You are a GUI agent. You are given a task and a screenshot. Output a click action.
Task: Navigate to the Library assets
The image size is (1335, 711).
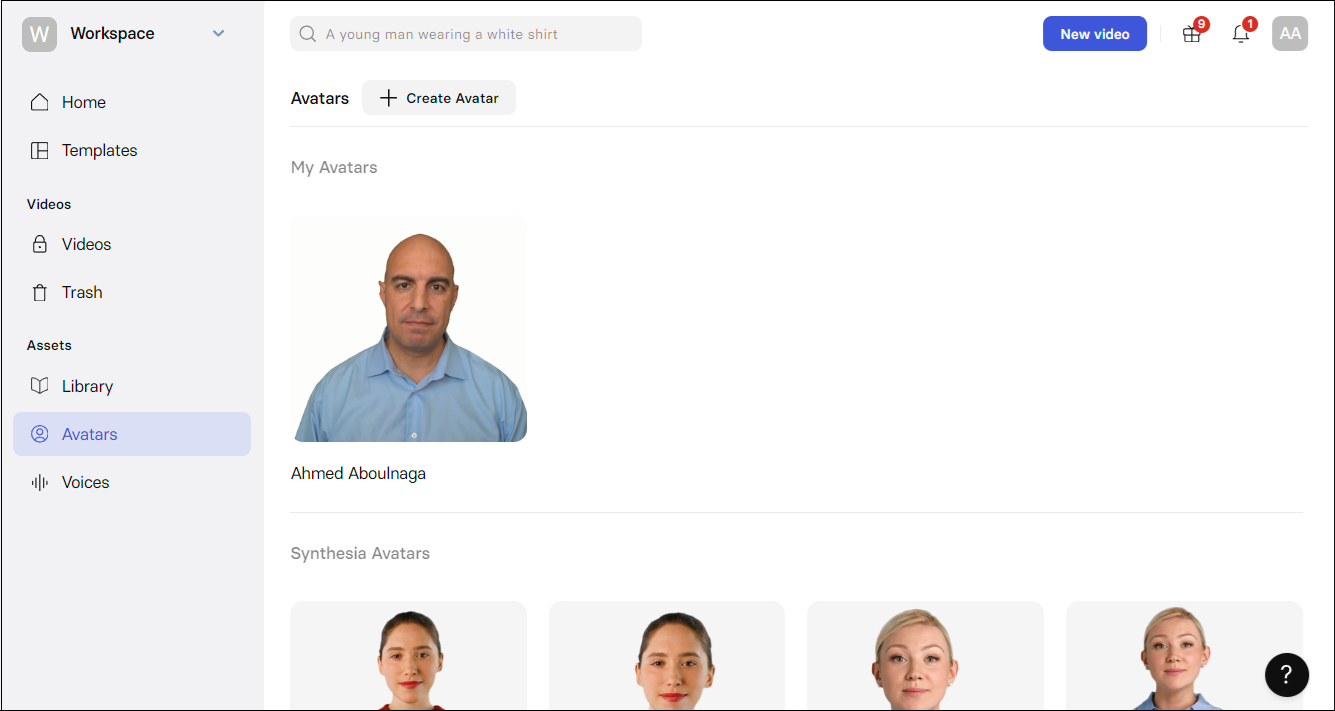pos(87,386)
